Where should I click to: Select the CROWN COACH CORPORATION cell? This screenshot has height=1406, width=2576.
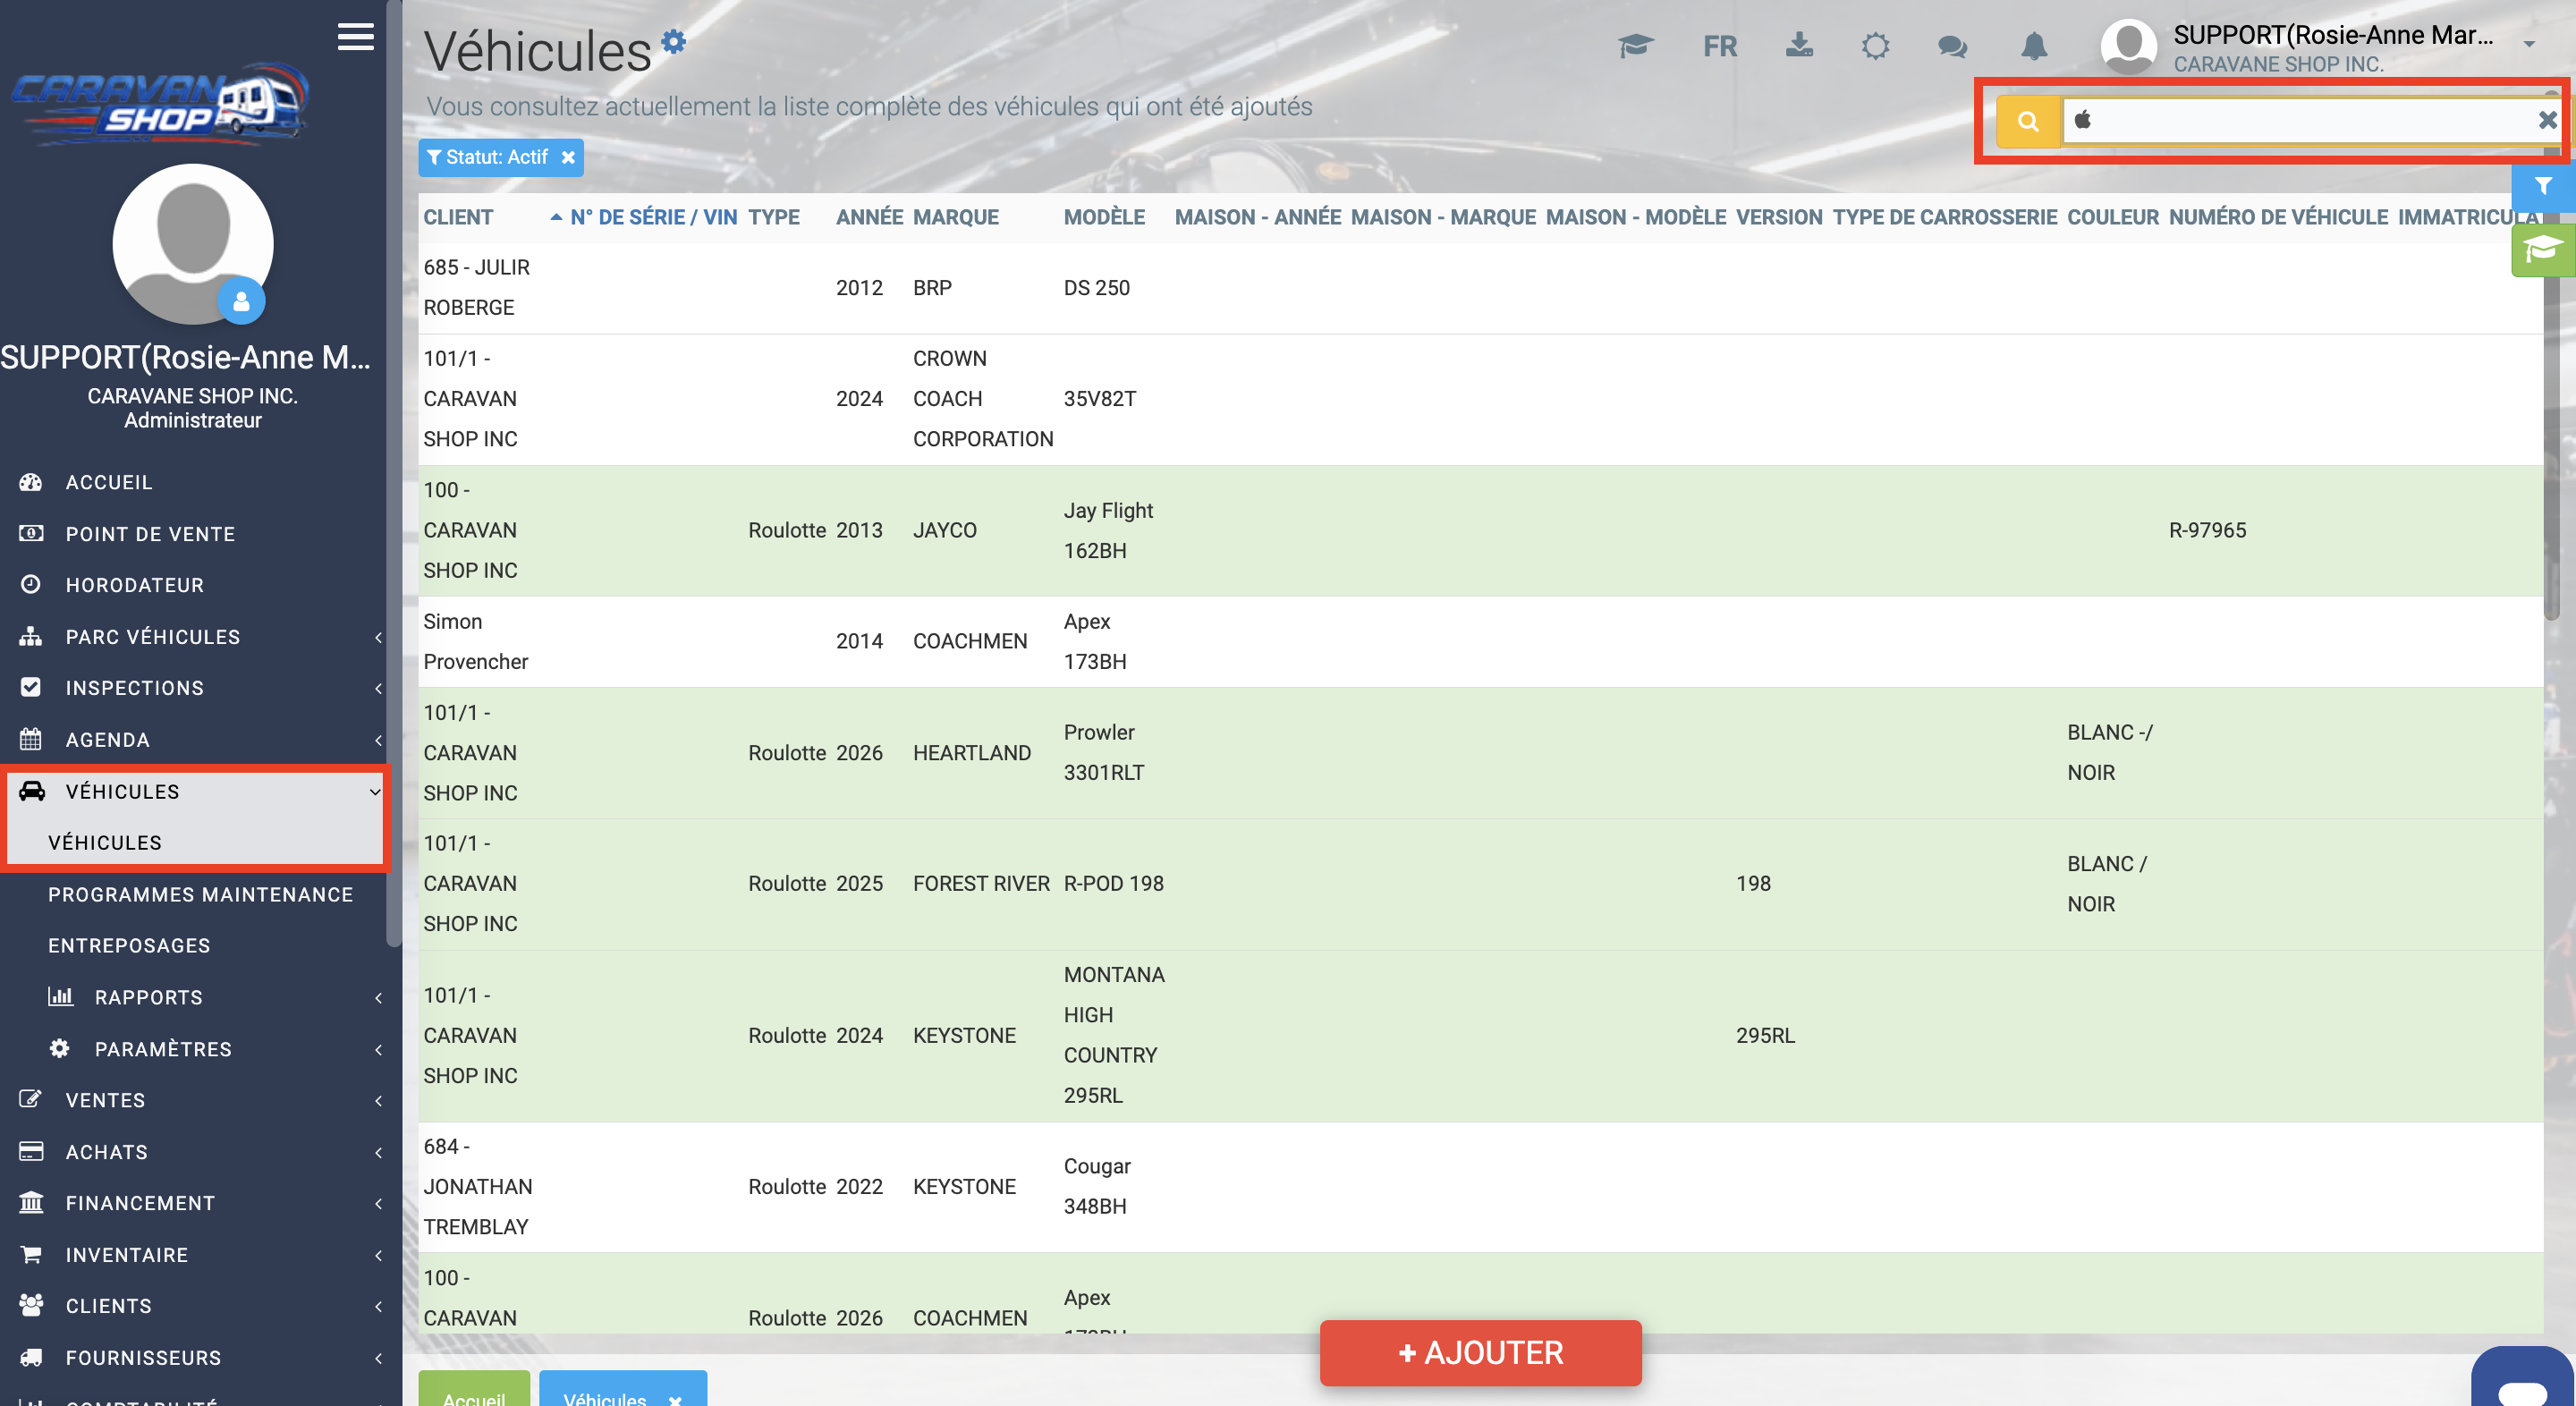tap(983, 398)
